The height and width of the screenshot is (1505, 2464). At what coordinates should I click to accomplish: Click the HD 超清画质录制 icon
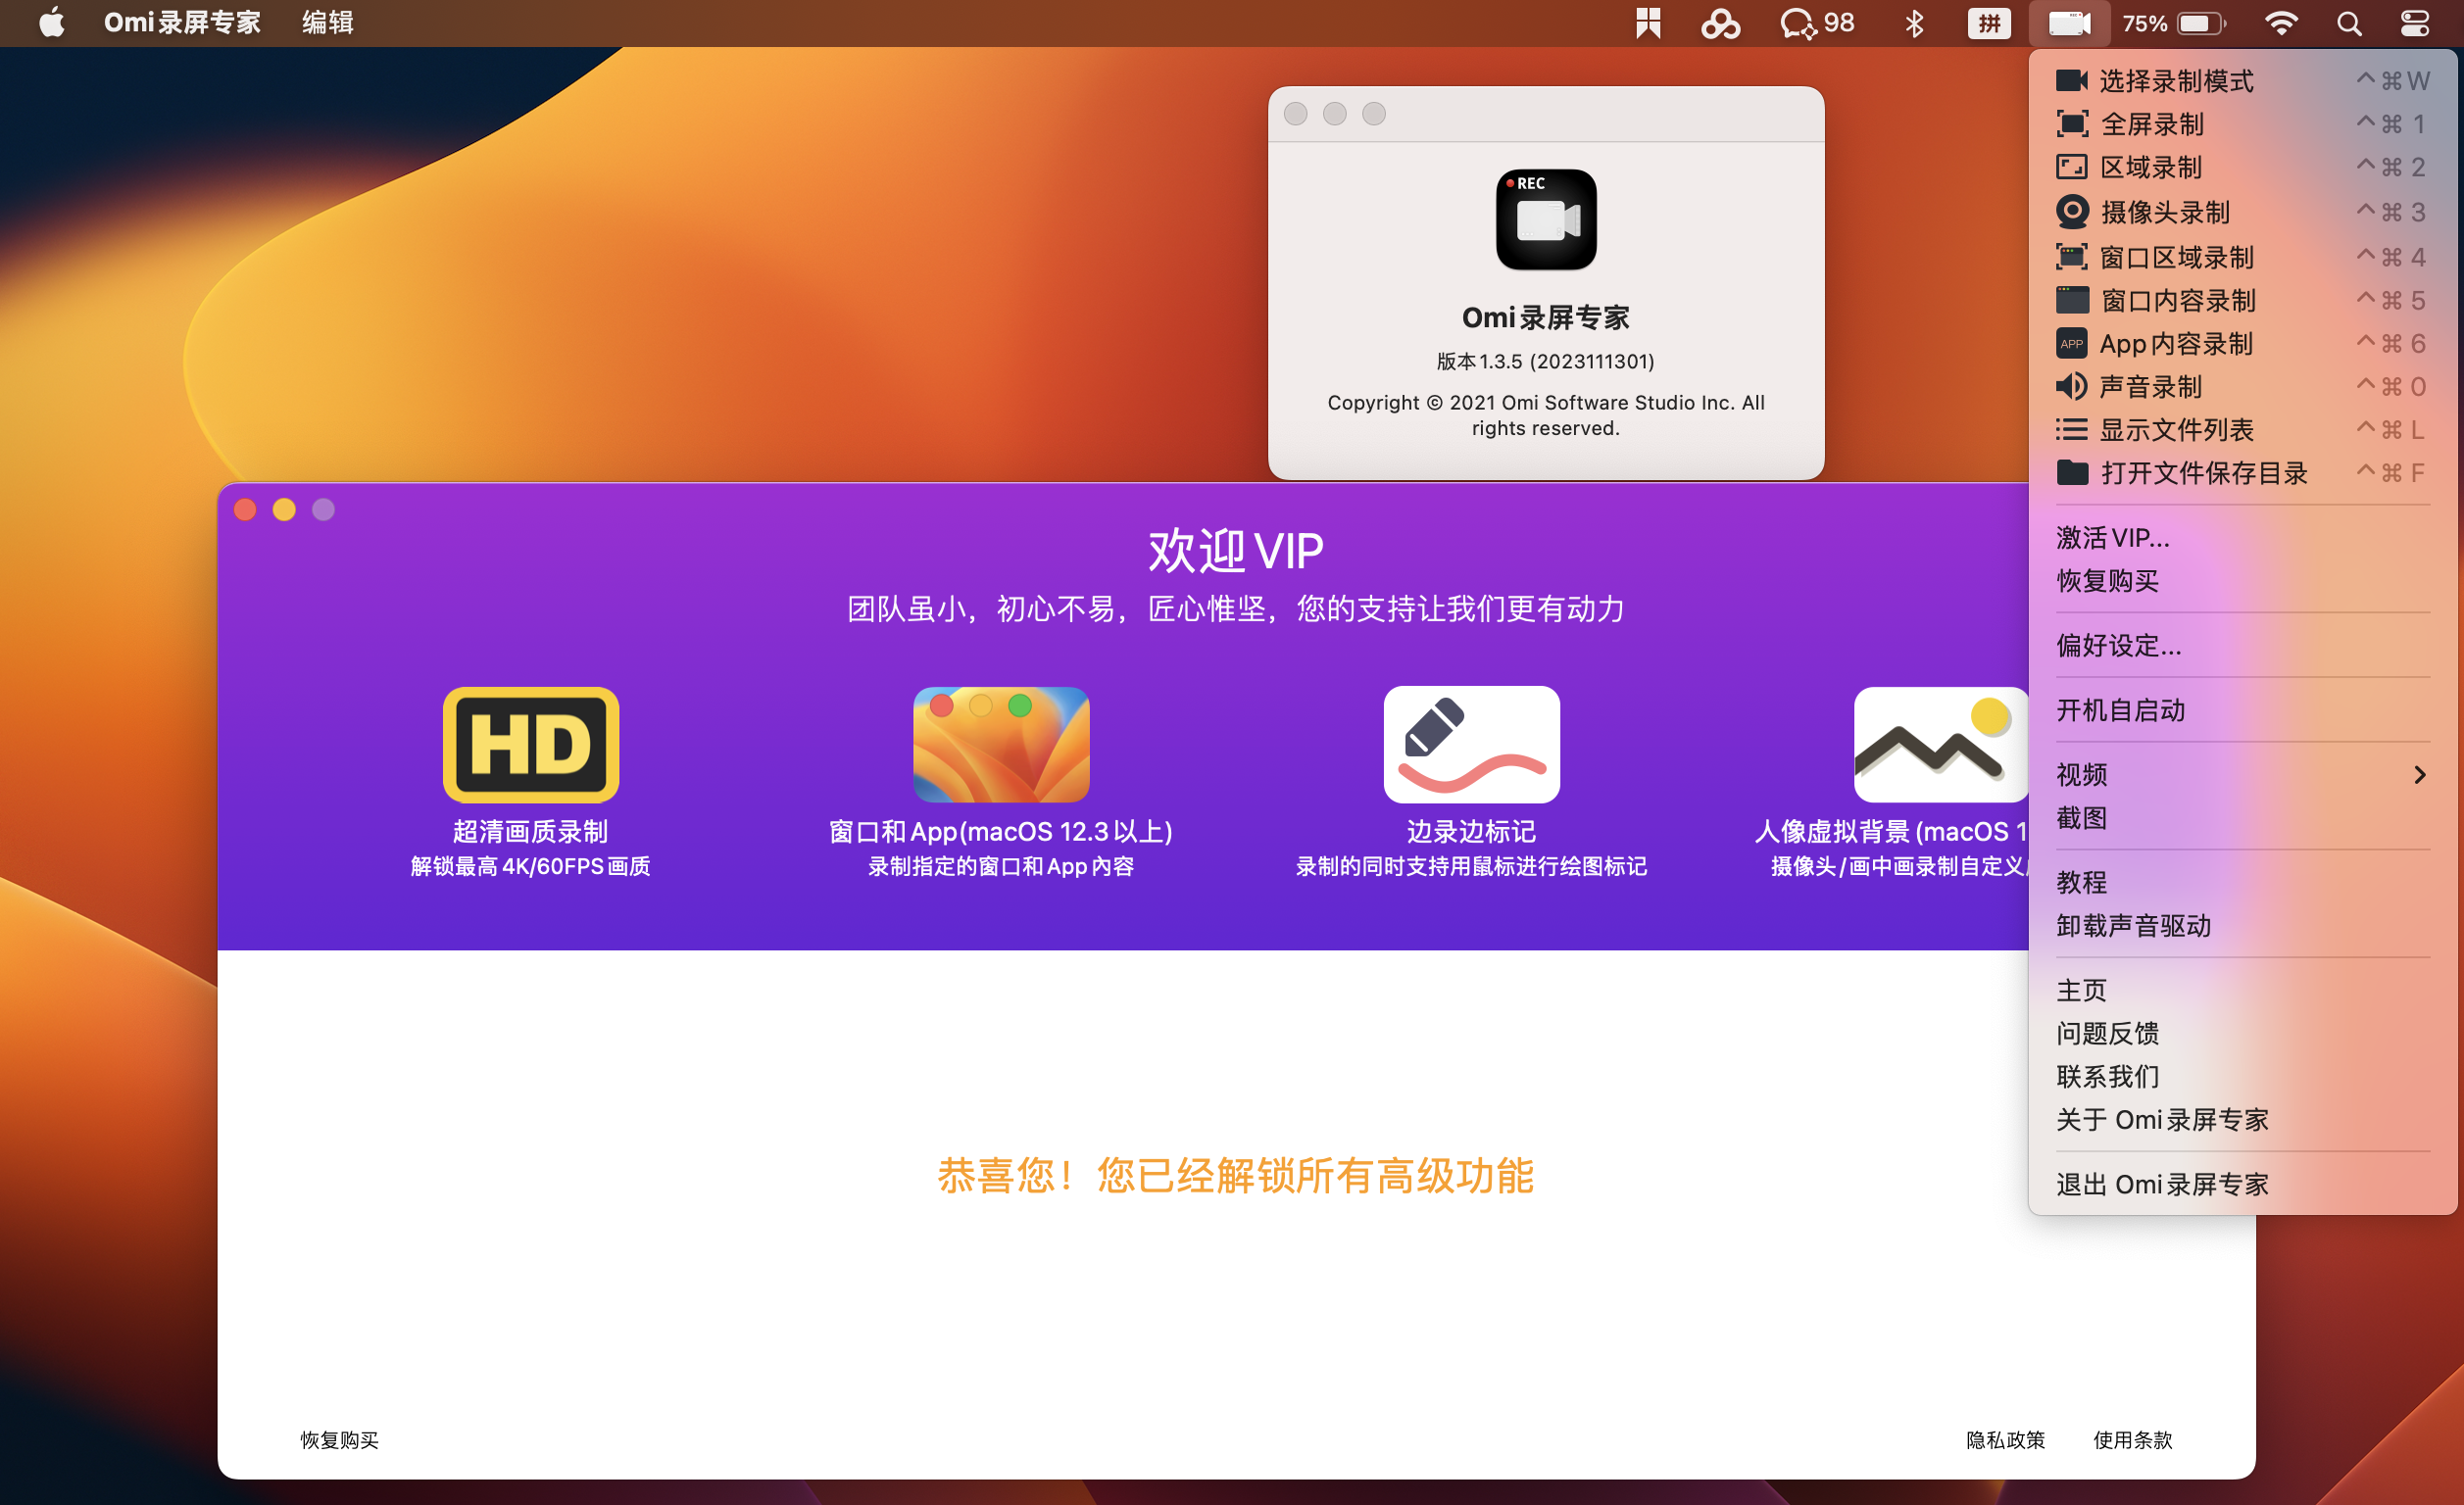click(x=531, y=745)
